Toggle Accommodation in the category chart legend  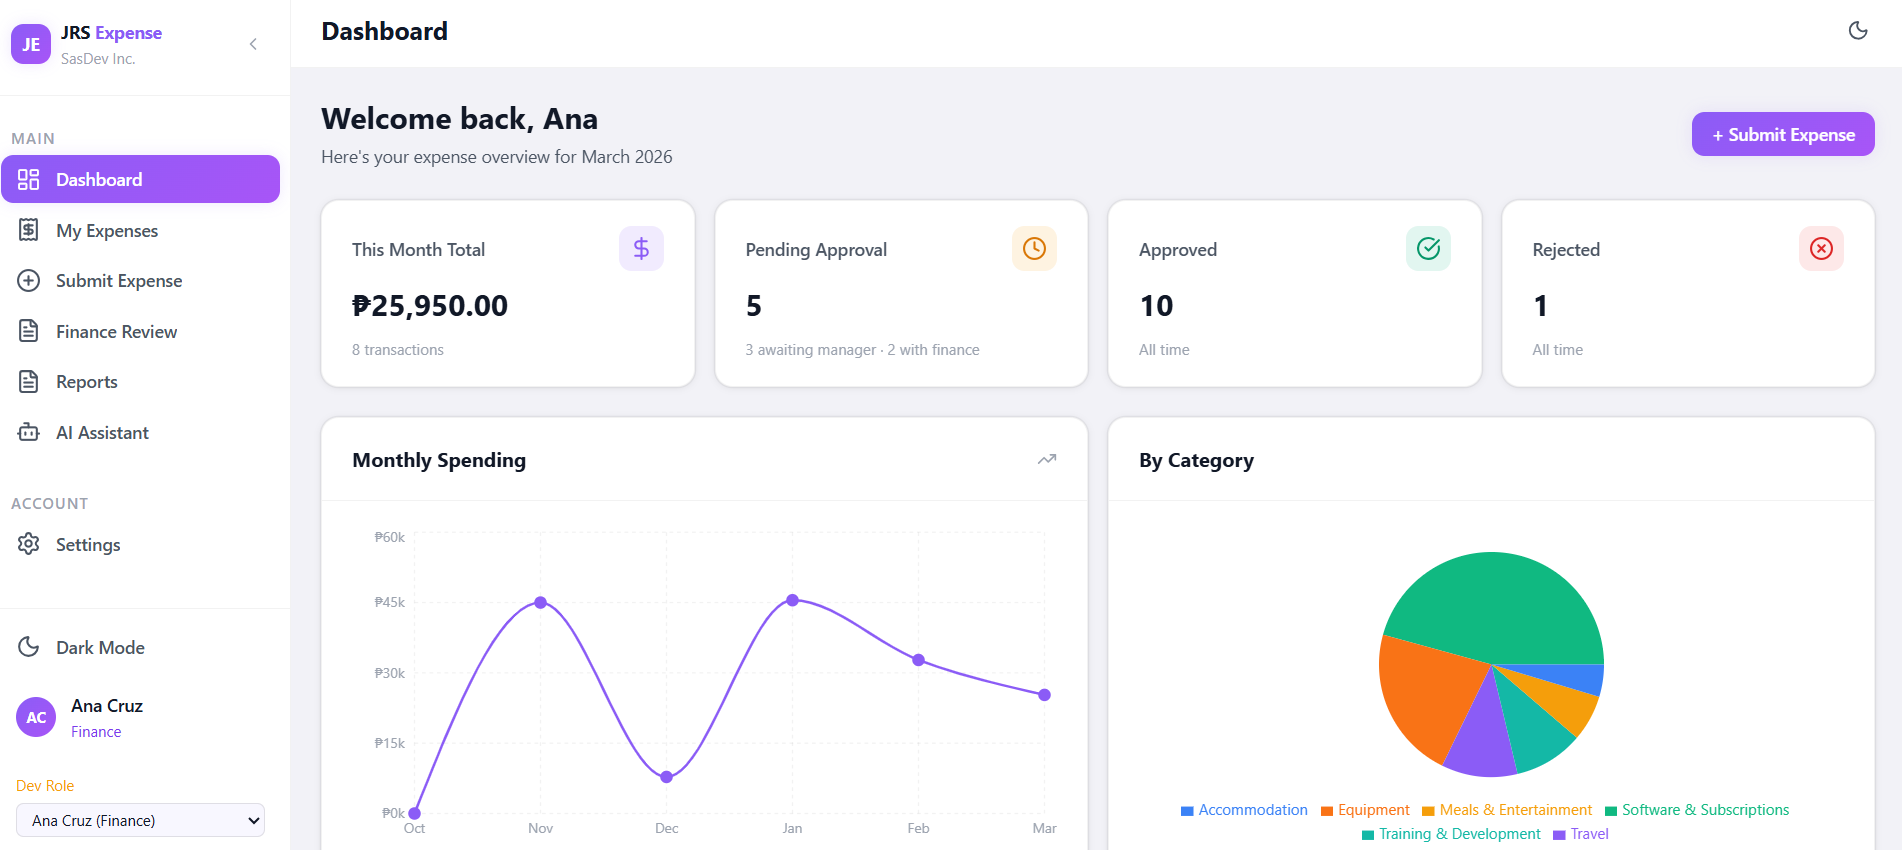point(1243,810)
